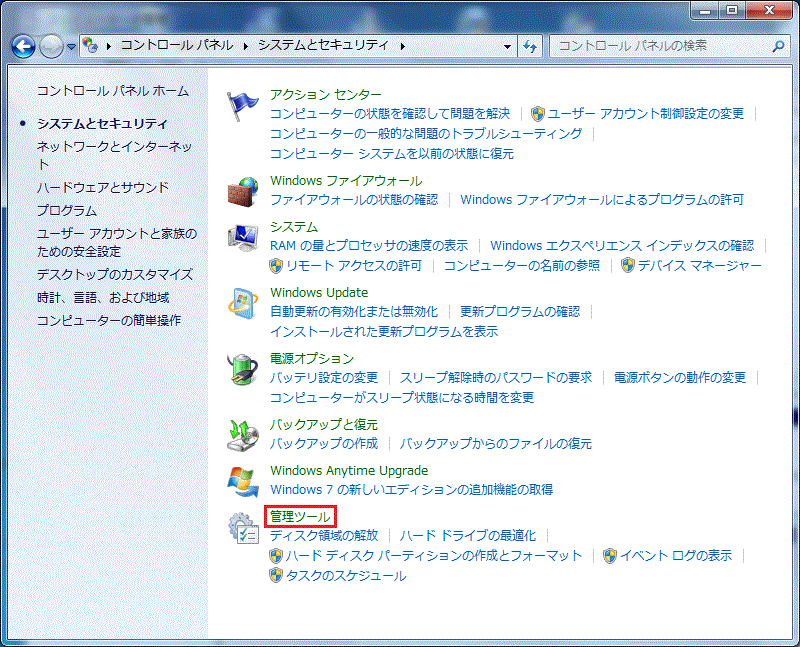This screenshot has width=800, height=647.
Task: Click the Windows Update icon
Action: (x=243, y=304)
